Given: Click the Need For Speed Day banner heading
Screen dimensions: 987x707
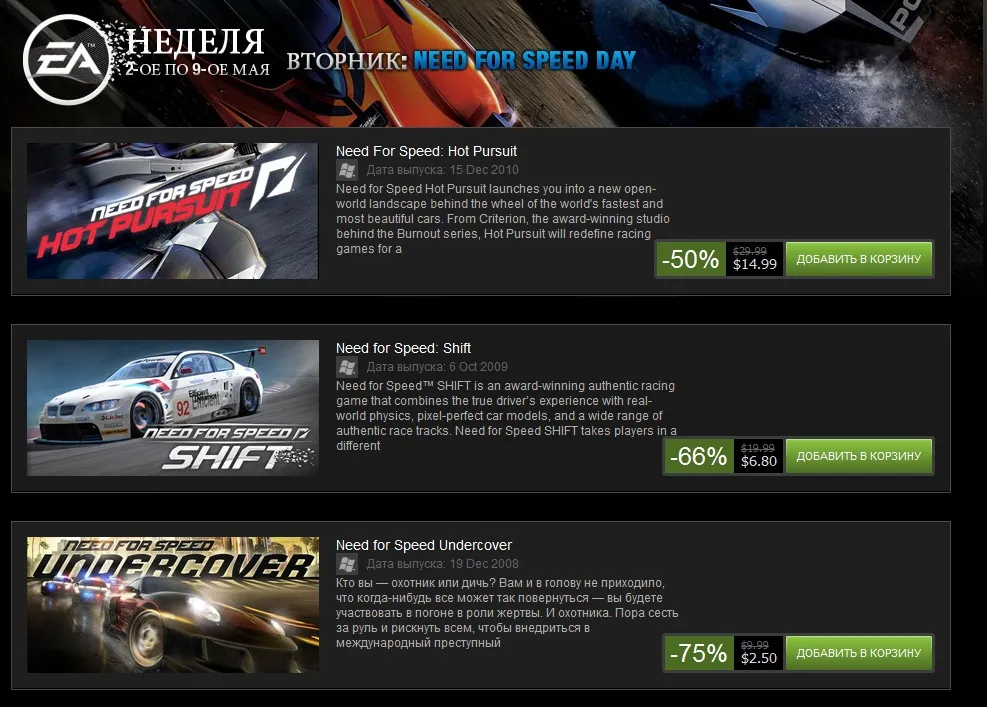Looking at the screenshot, I should point(524,60).
